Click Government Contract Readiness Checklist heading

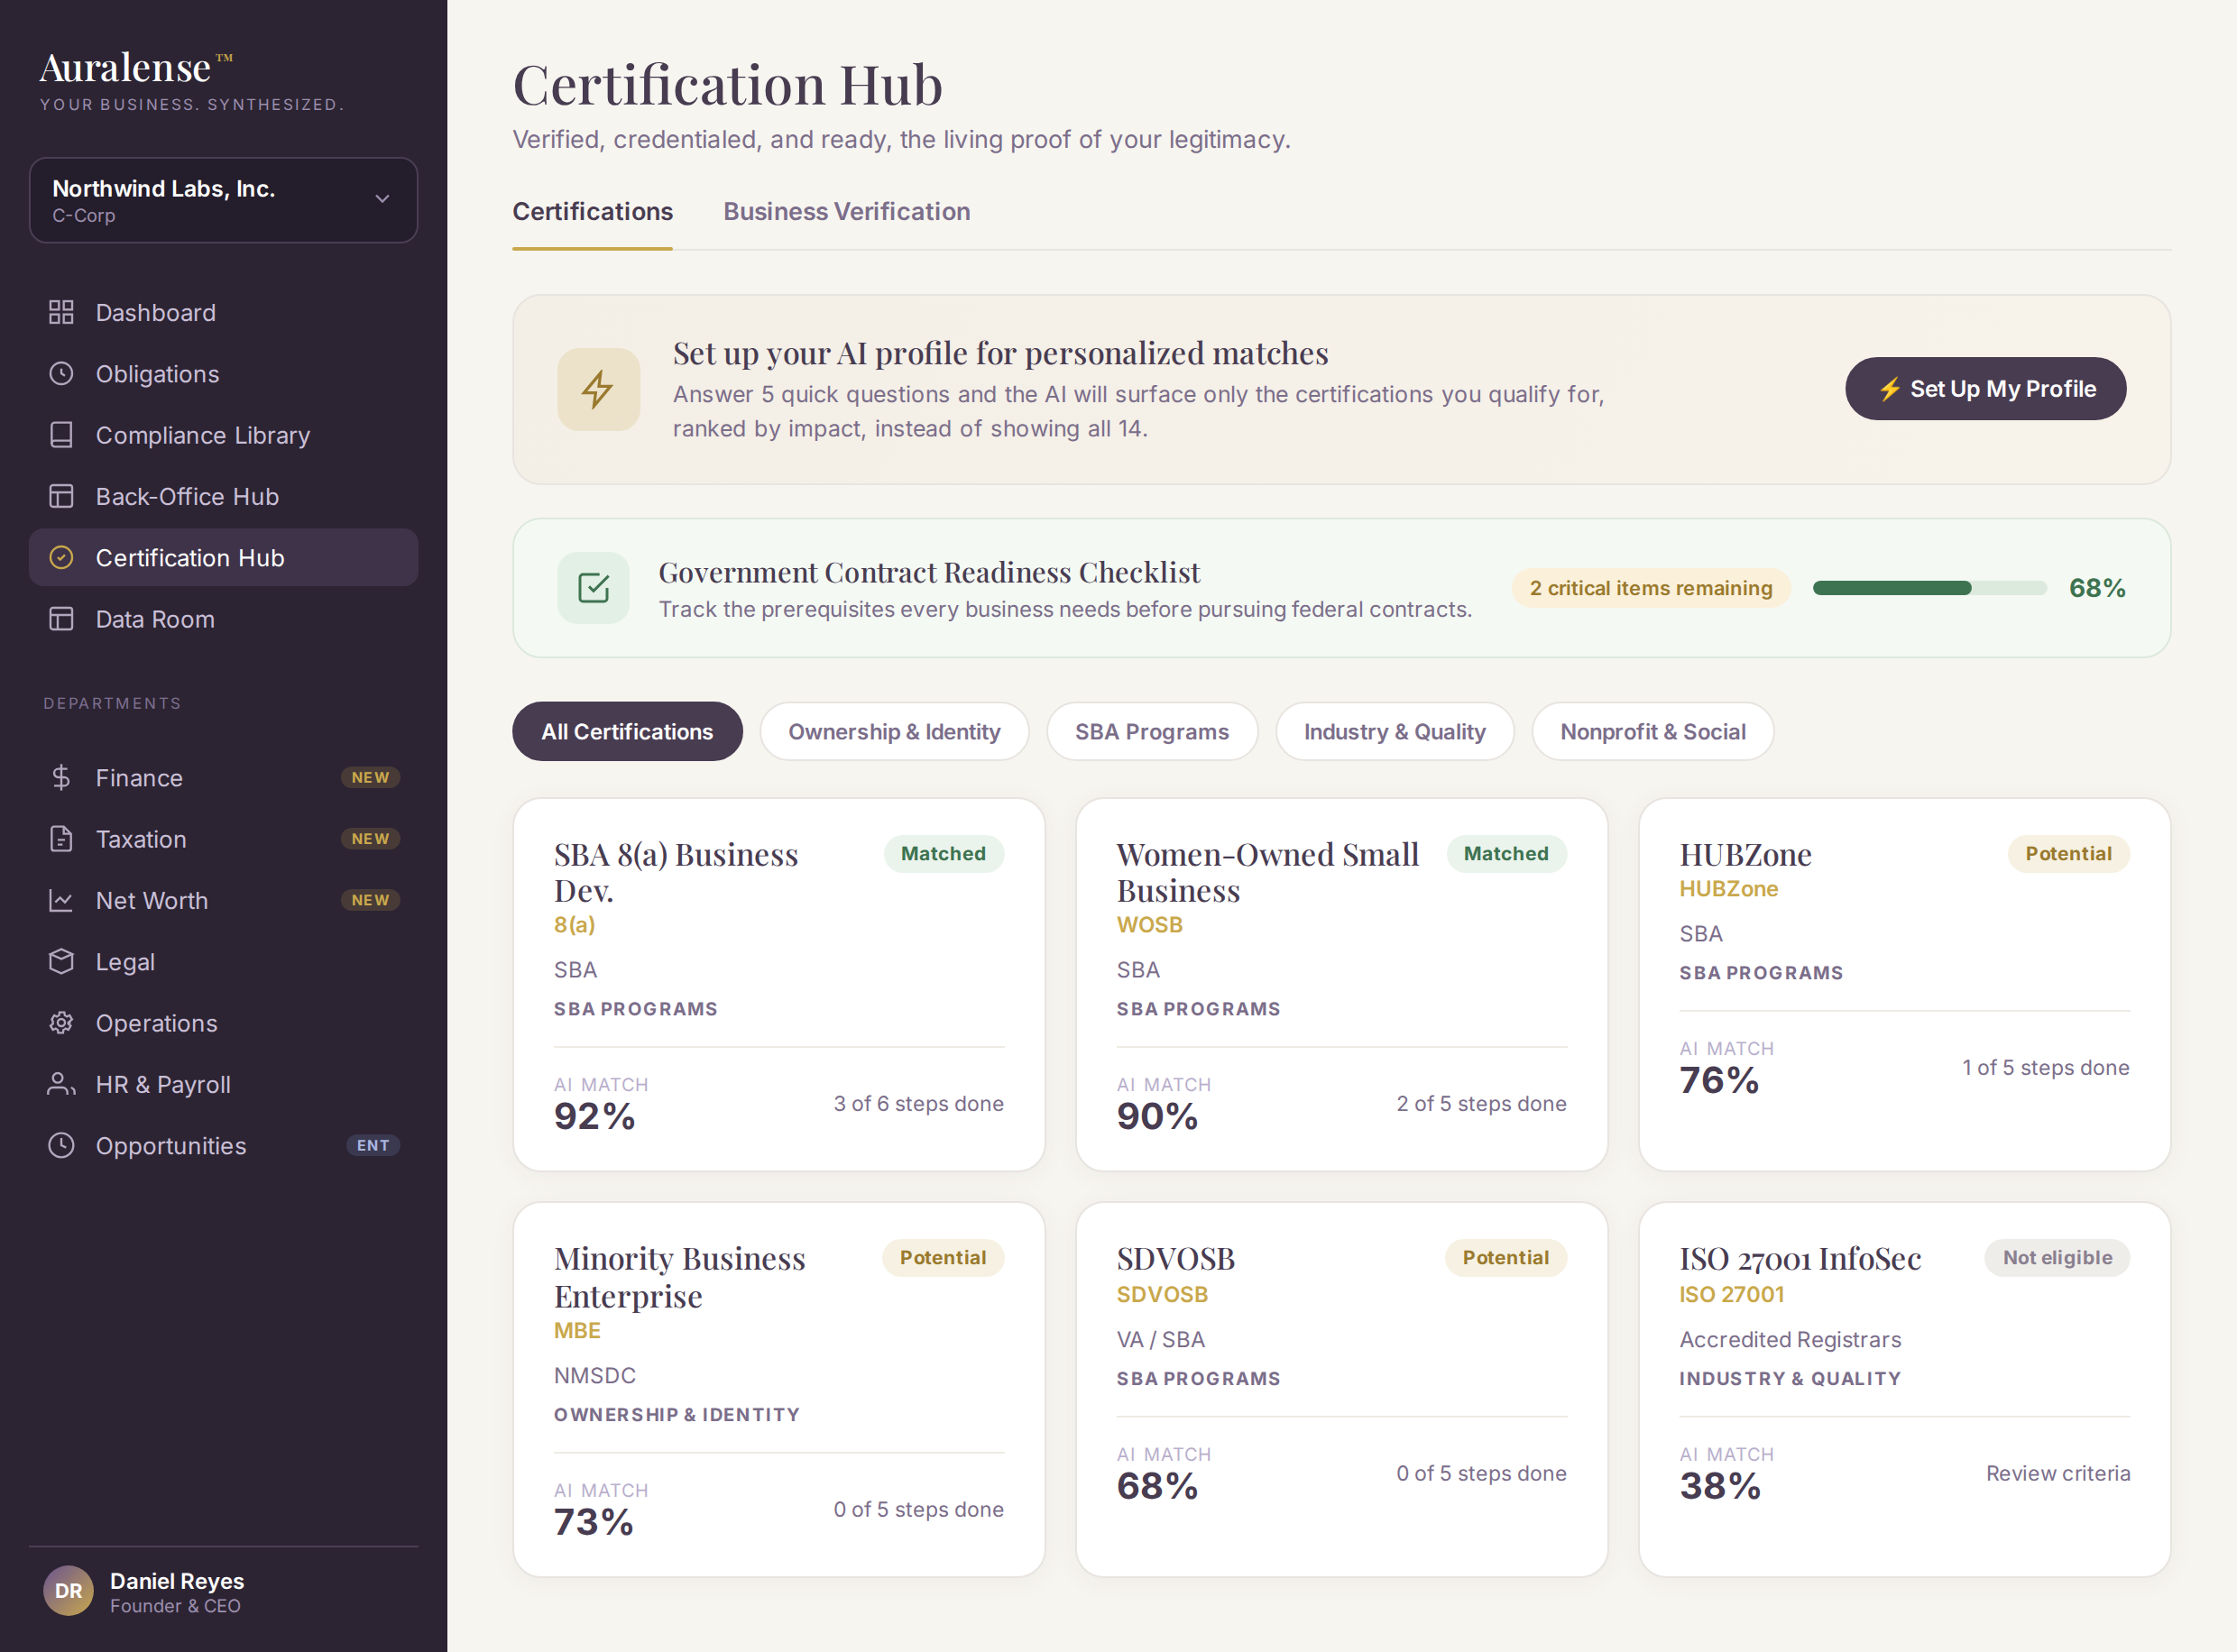click(x=929, y=572)
